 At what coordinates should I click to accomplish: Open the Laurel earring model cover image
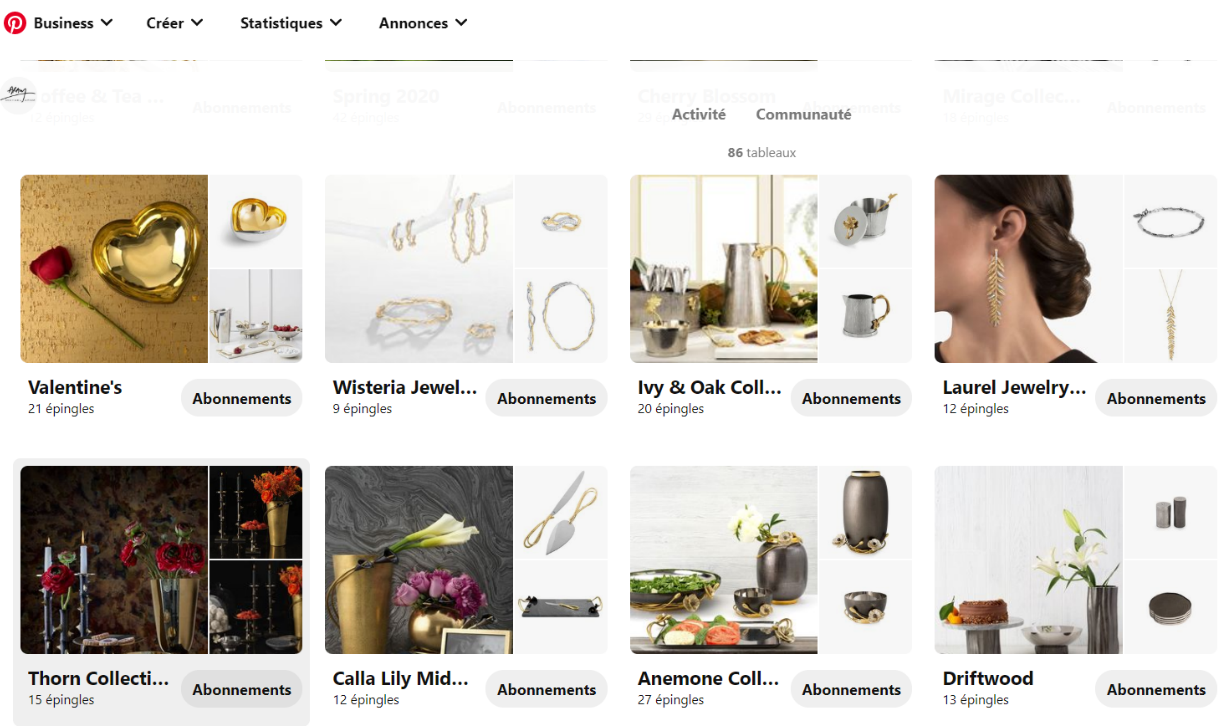click(1028, 269)
